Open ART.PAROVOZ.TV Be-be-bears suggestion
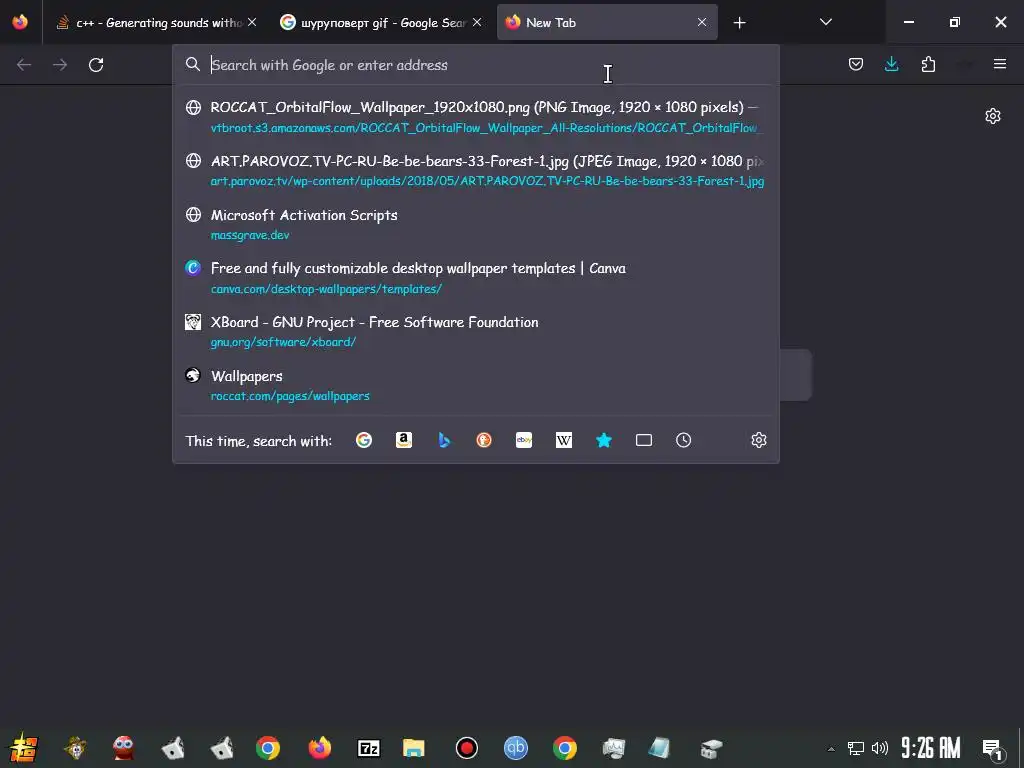The image size is (1024, 768). click(x=475, y=170)
